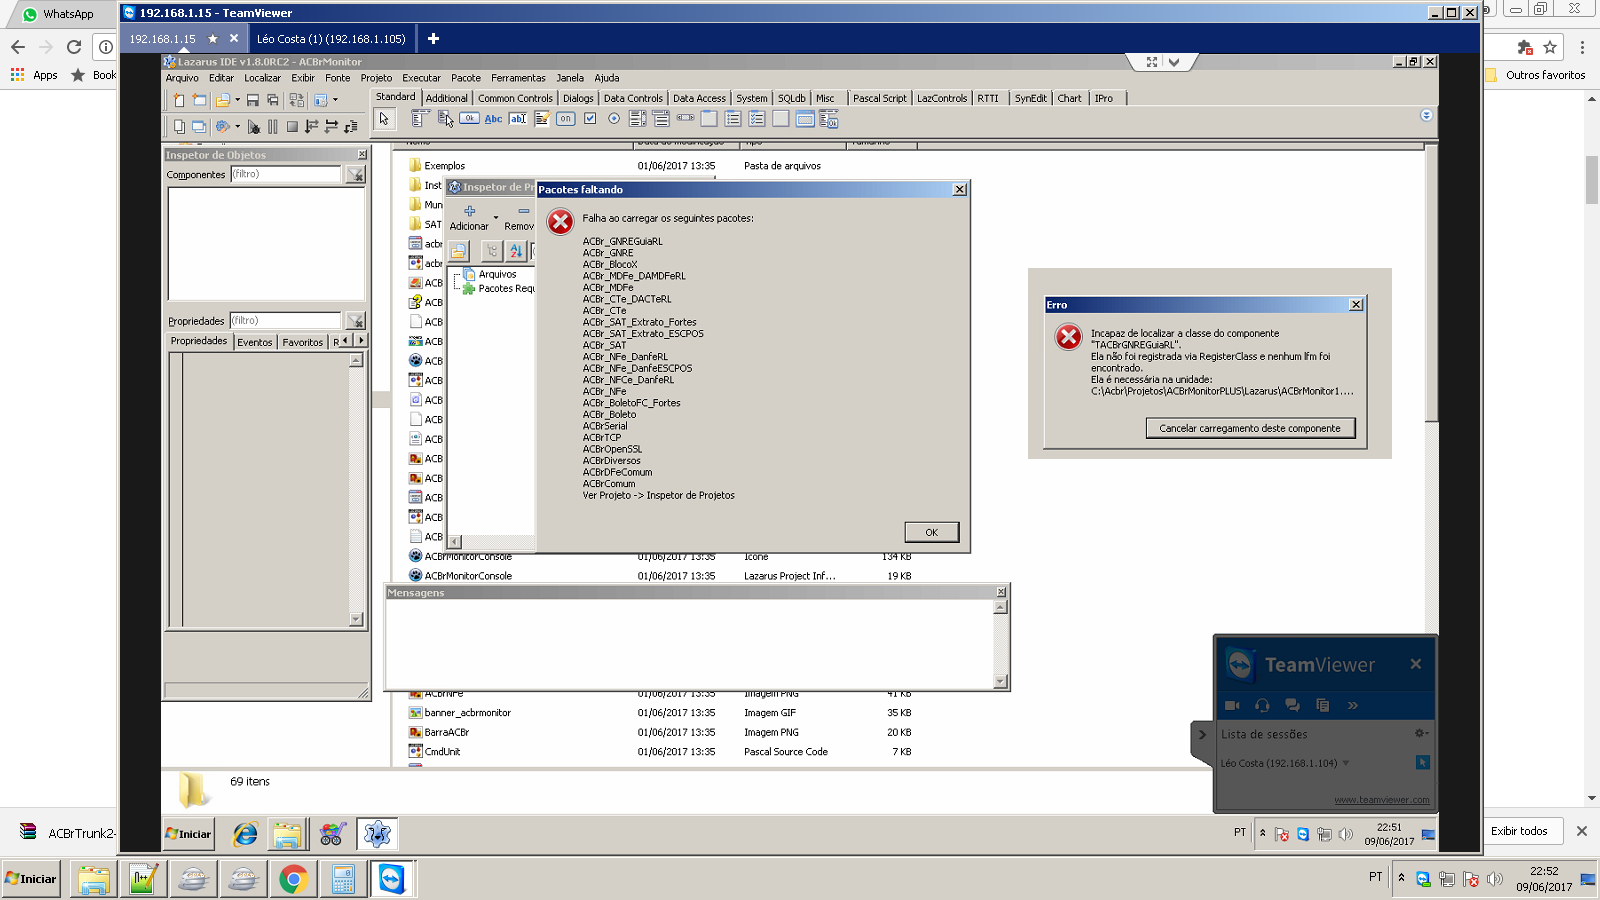Viewport: 1600px width, 900px height.
Task: Select the TCheckBox component in palette
Action: 590,118
